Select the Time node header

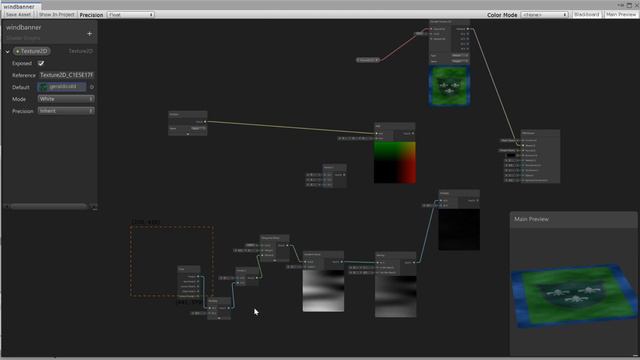click(x=189, y=269)
